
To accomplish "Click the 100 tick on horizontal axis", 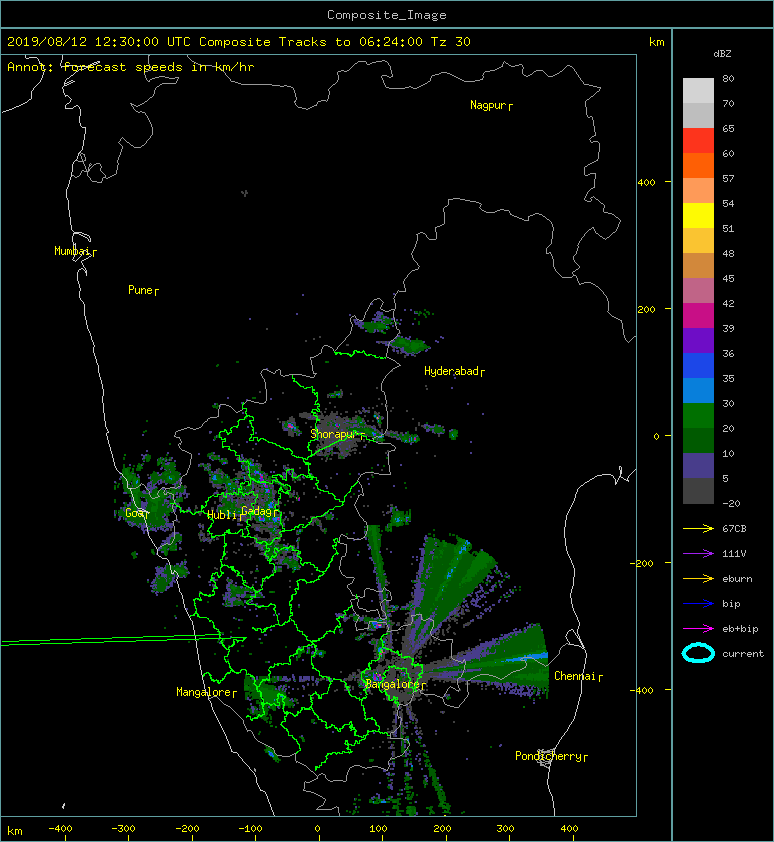I will coord(378,829).
